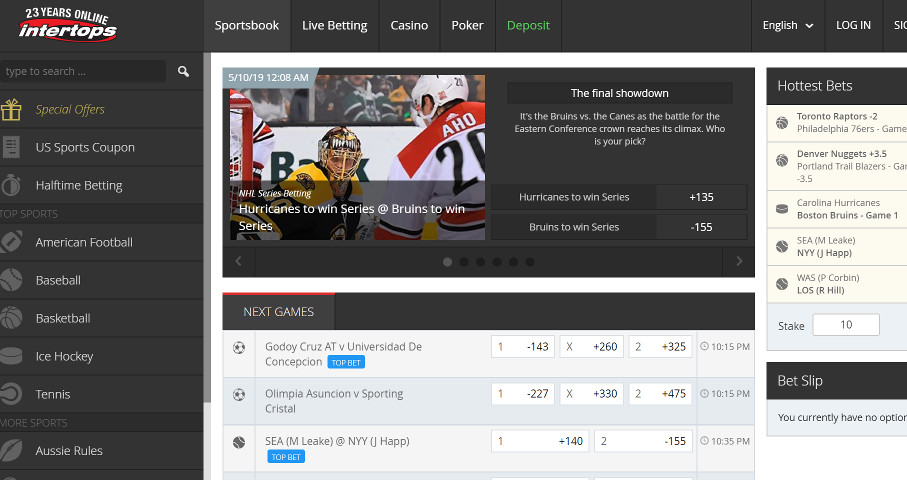The height and width of the screenshot is (480, 907).
Task: Click the hockey banner image
Action: tap(357, 157)
